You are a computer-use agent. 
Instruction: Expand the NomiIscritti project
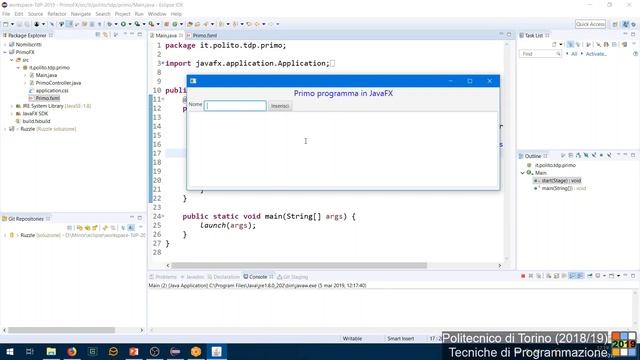(x=5, y=44)
